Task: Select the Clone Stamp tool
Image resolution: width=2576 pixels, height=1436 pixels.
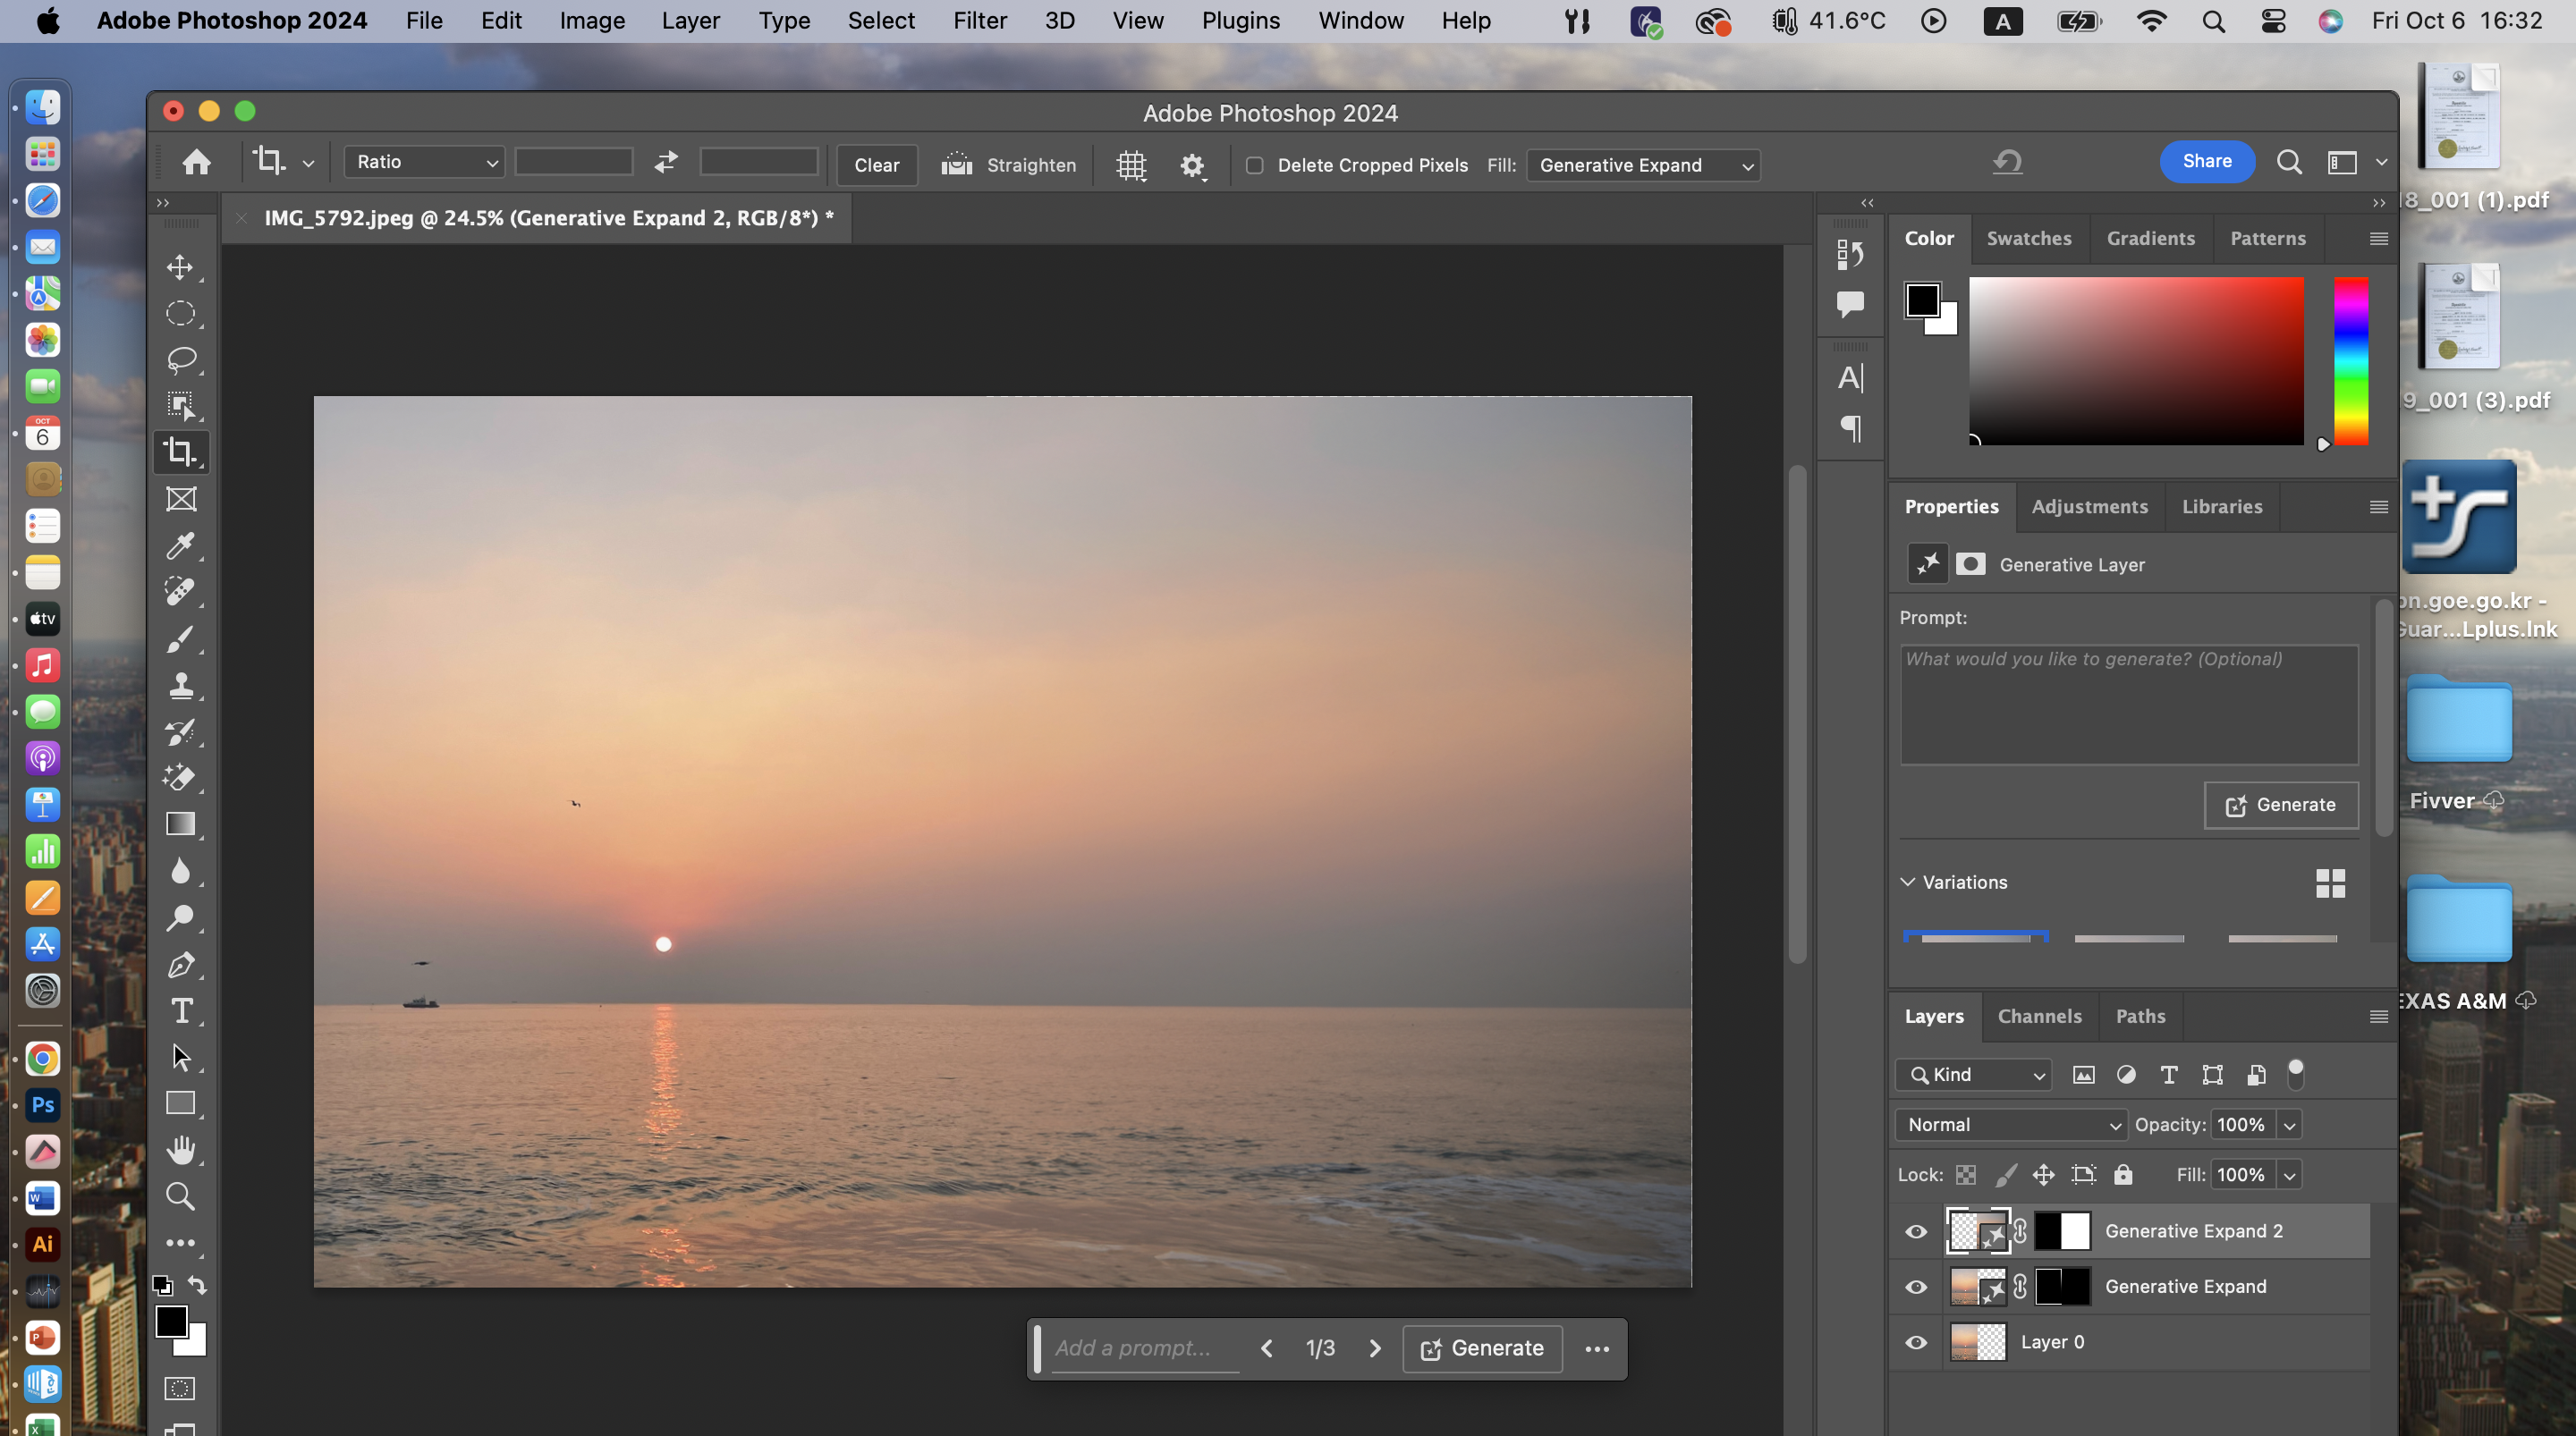Action: tap(180, 686)
